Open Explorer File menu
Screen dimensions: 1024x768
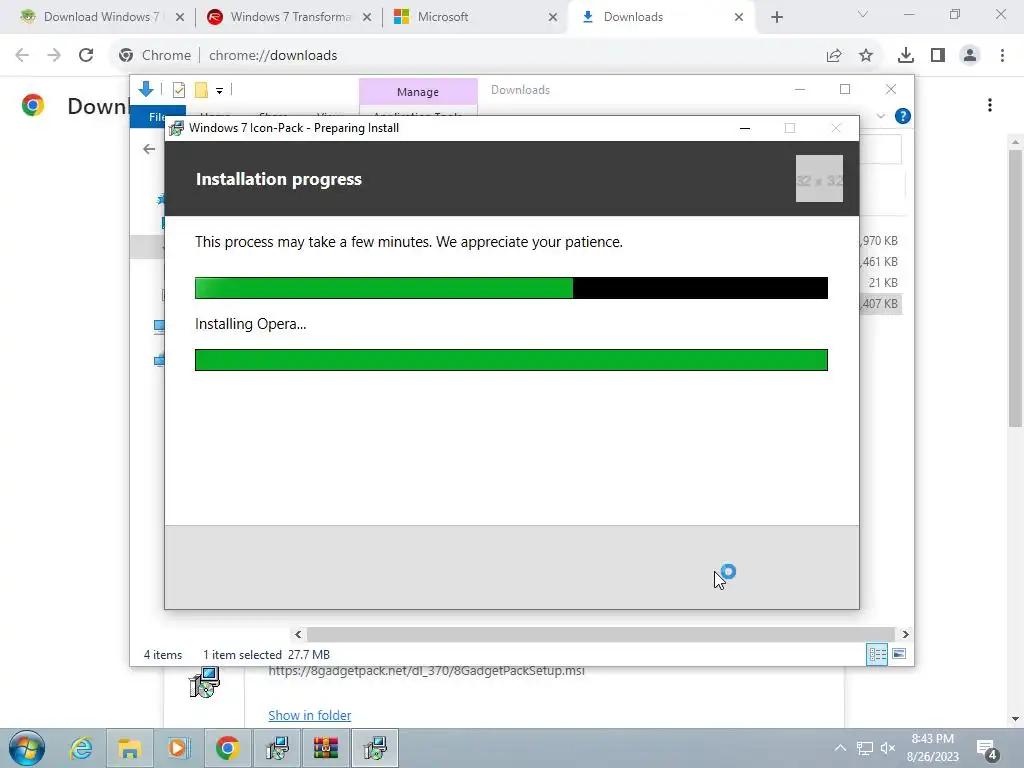pos(157,116)
